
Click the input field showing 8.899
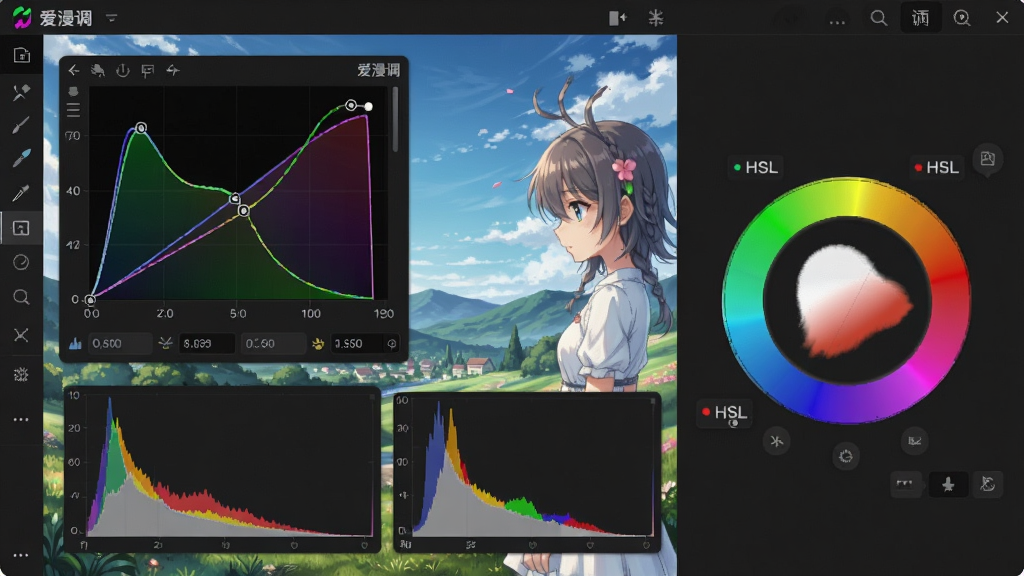coord(206,344)
